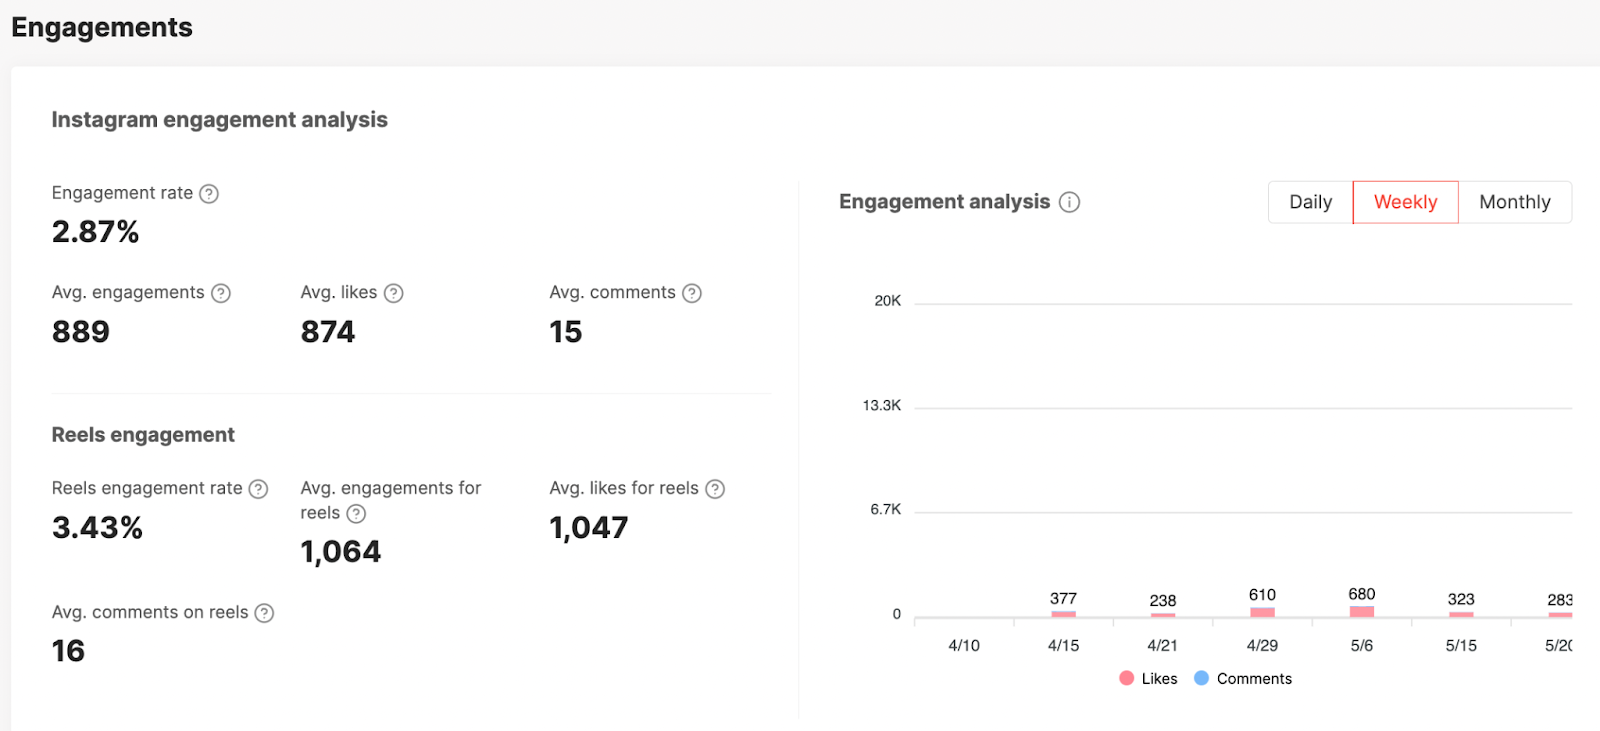Click the 4/10 x-axis date label

(964, 646)
